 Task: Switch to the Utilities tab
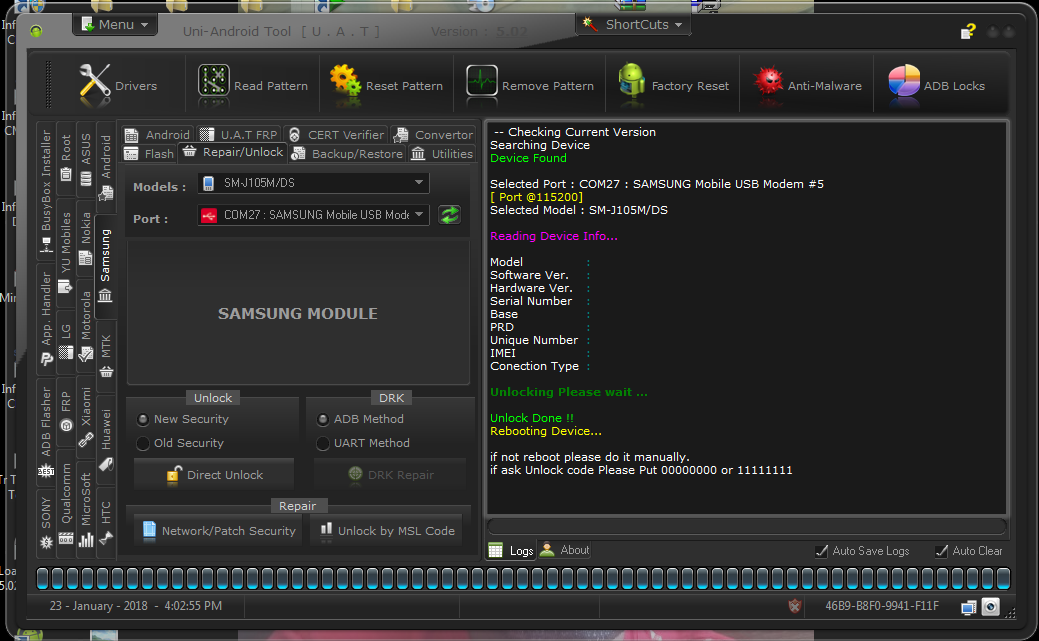pos(442,154)
